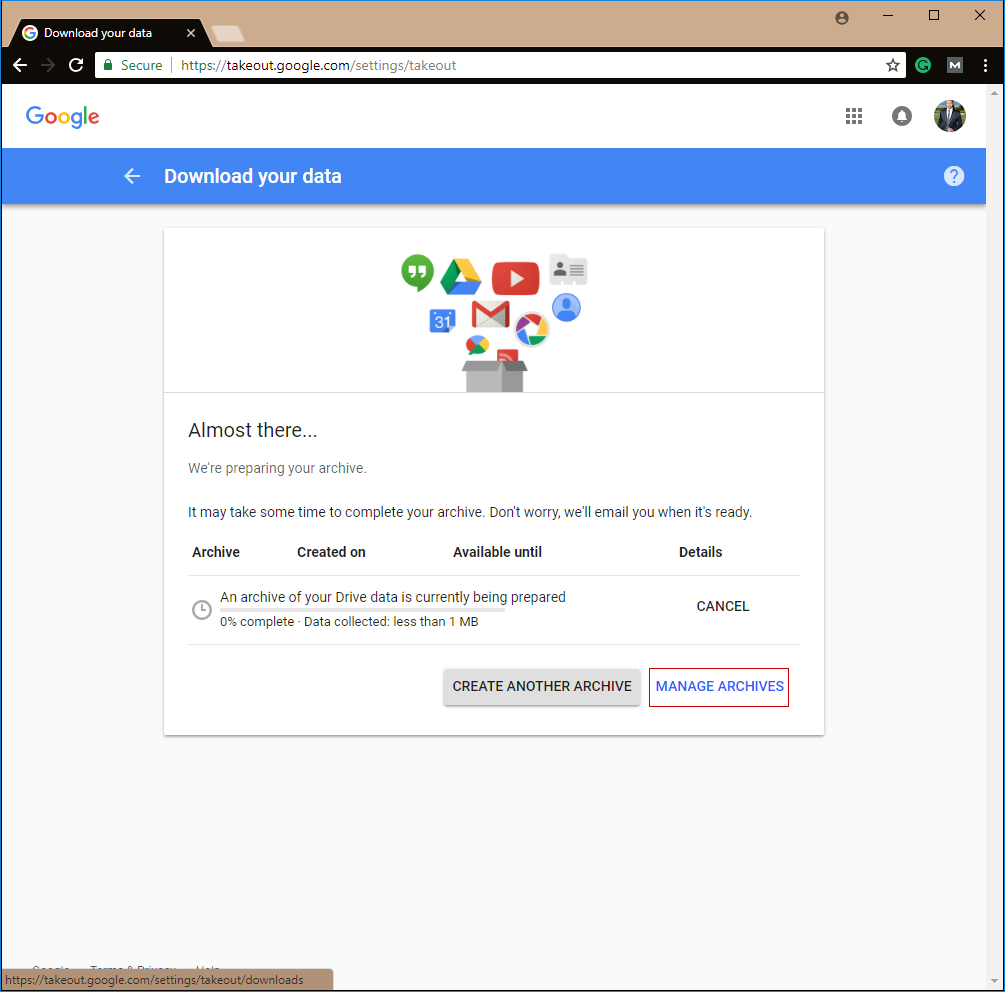This screenshot has height=992, width=1005.
Task: Open a new browser tab
Action: pos(228,33)
